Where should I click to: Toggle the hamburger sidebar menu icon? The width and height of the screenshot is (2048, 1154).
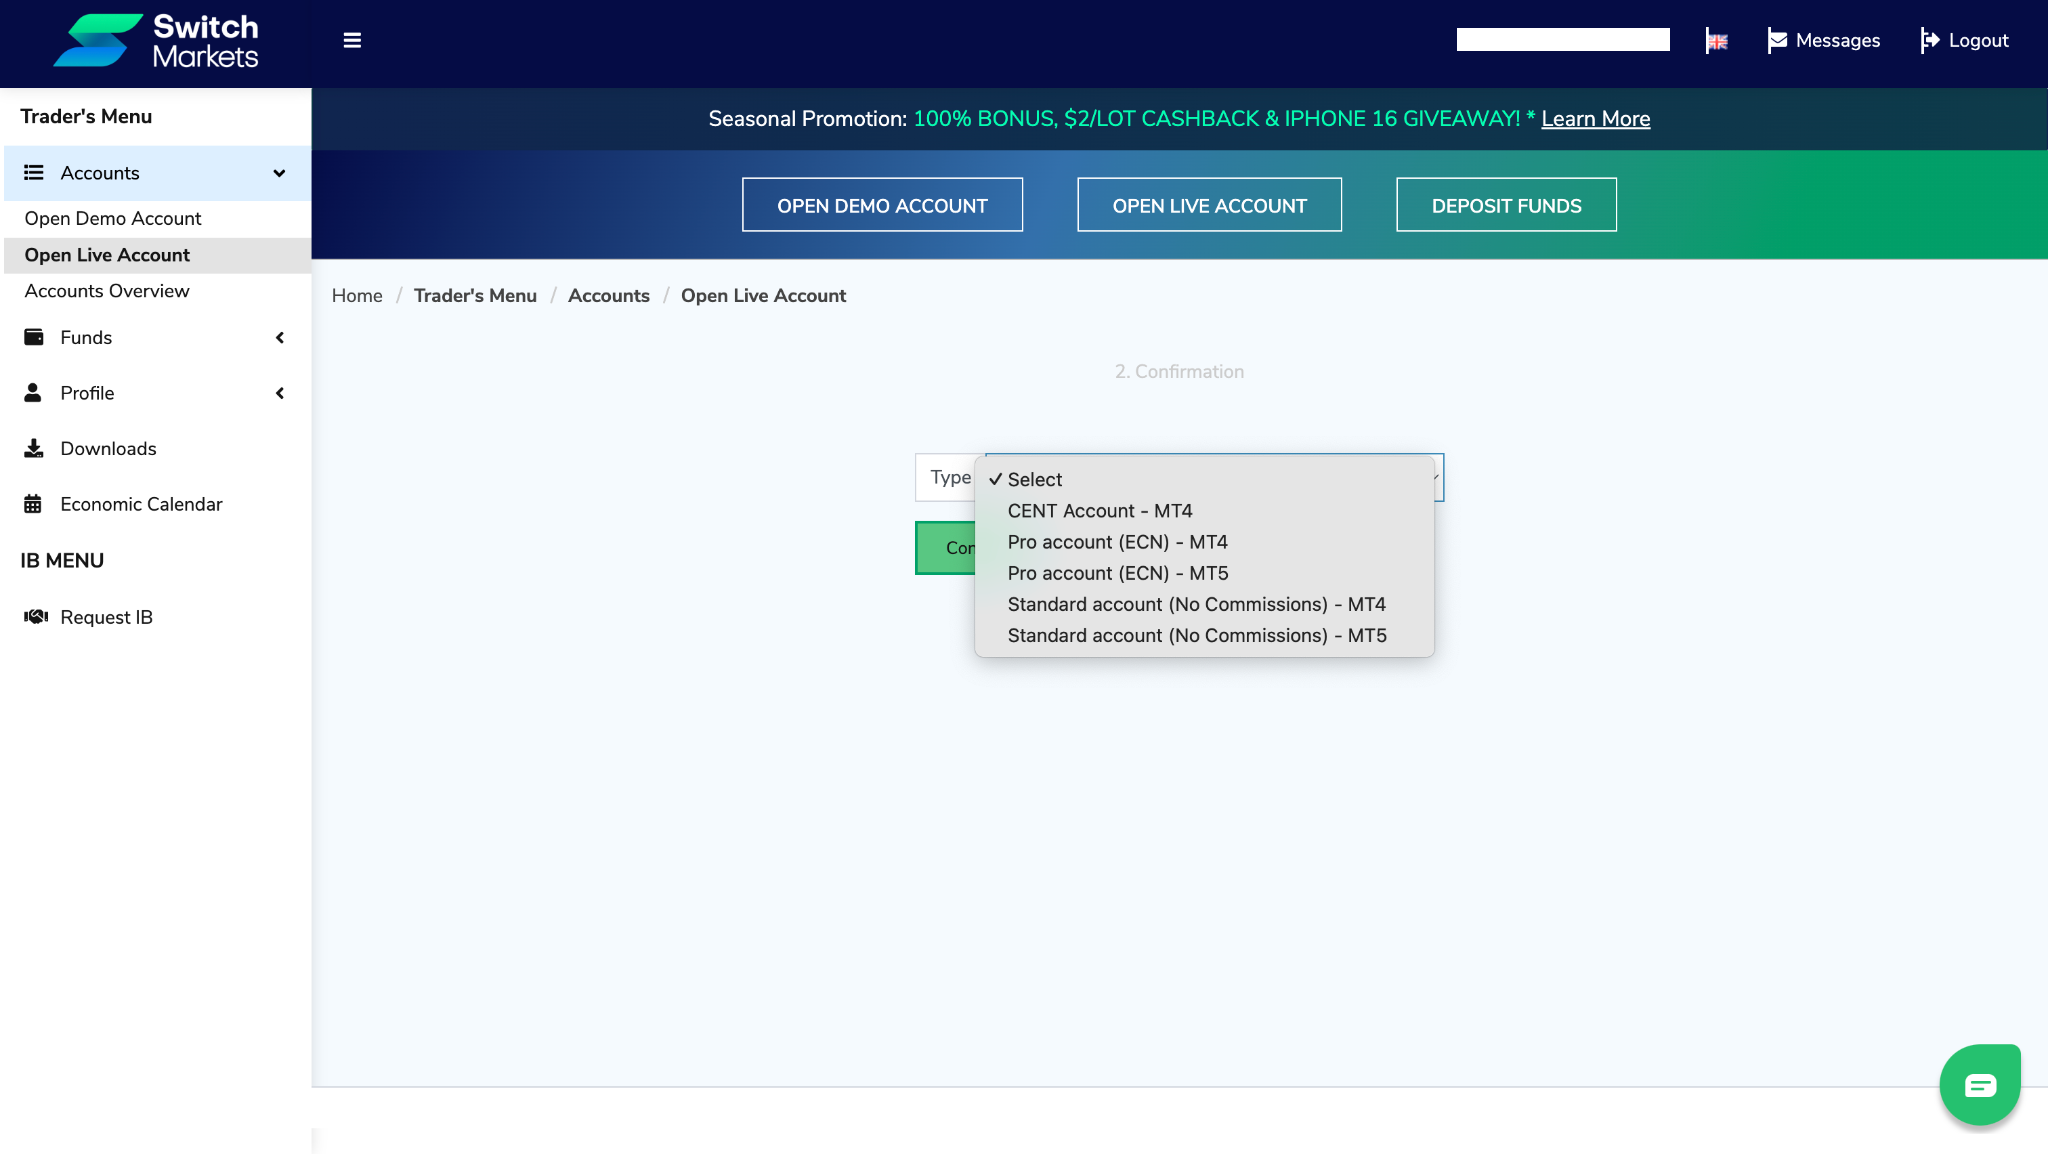click(x=352, y=41)
